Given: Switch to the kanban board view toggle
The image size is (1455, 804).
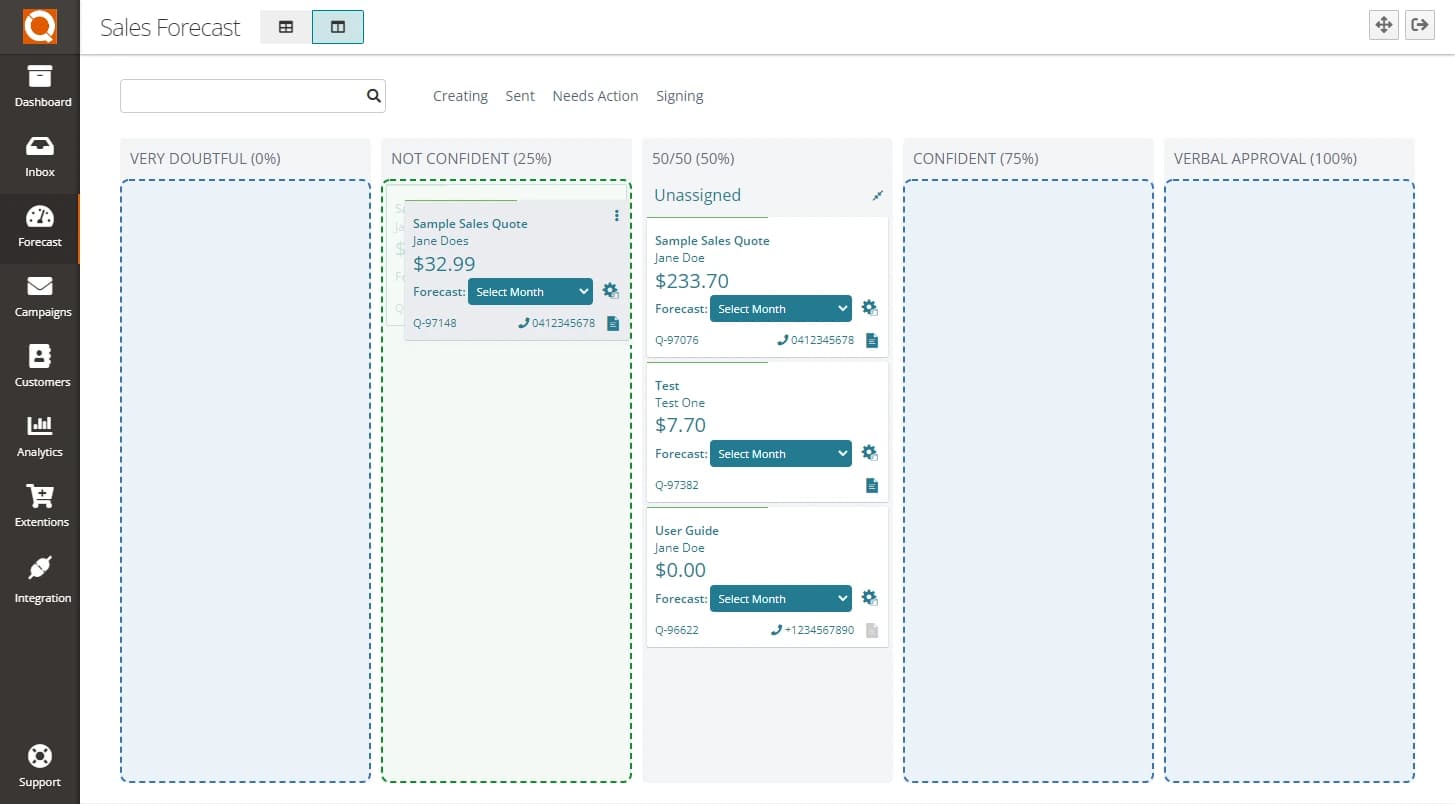Looking at the screenshot, I should click(x=337, y=27).
